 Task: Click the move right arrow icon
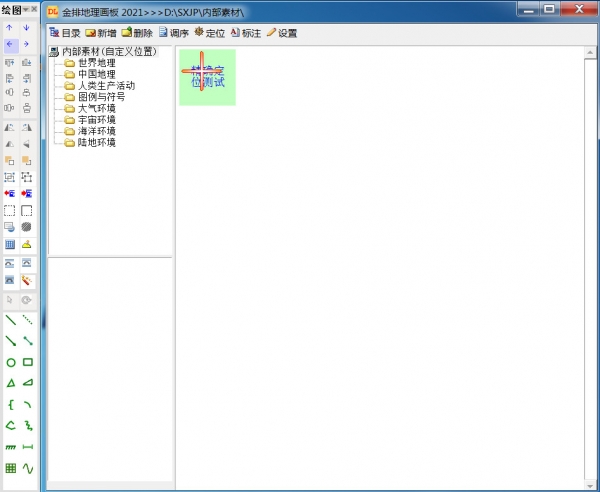(26, 44)
